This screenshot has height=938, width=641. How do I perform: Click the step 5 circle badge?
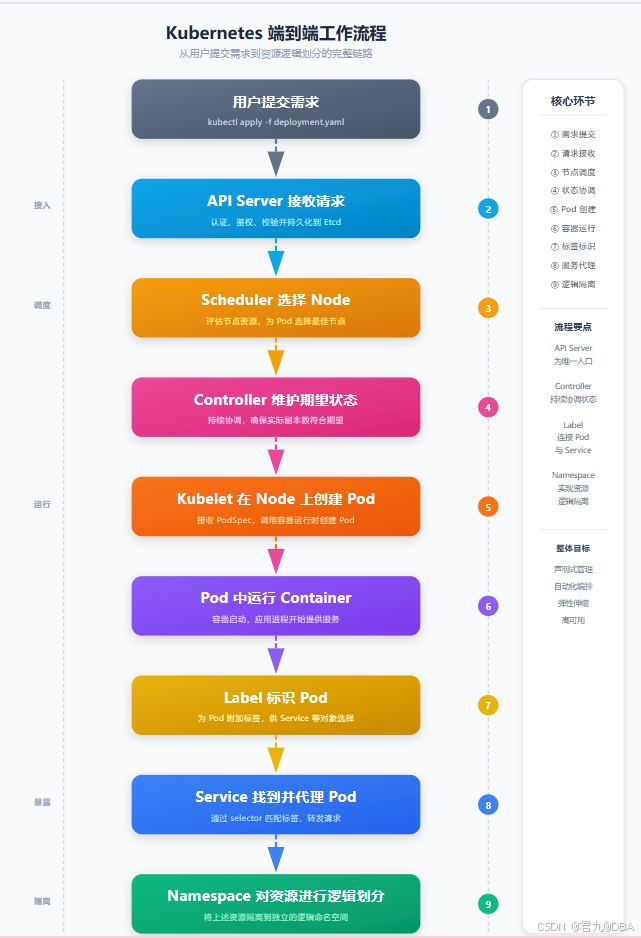[x=488, y=507]
